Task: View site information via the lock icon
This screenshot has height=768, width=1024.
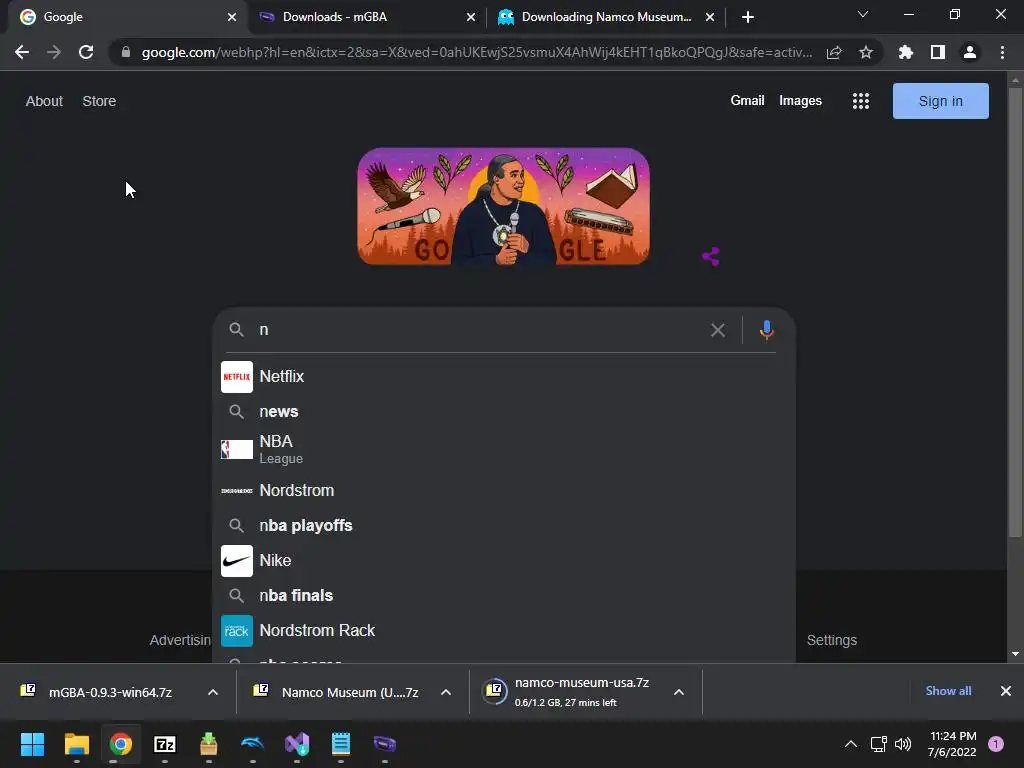Action: [x=126, y=52]
